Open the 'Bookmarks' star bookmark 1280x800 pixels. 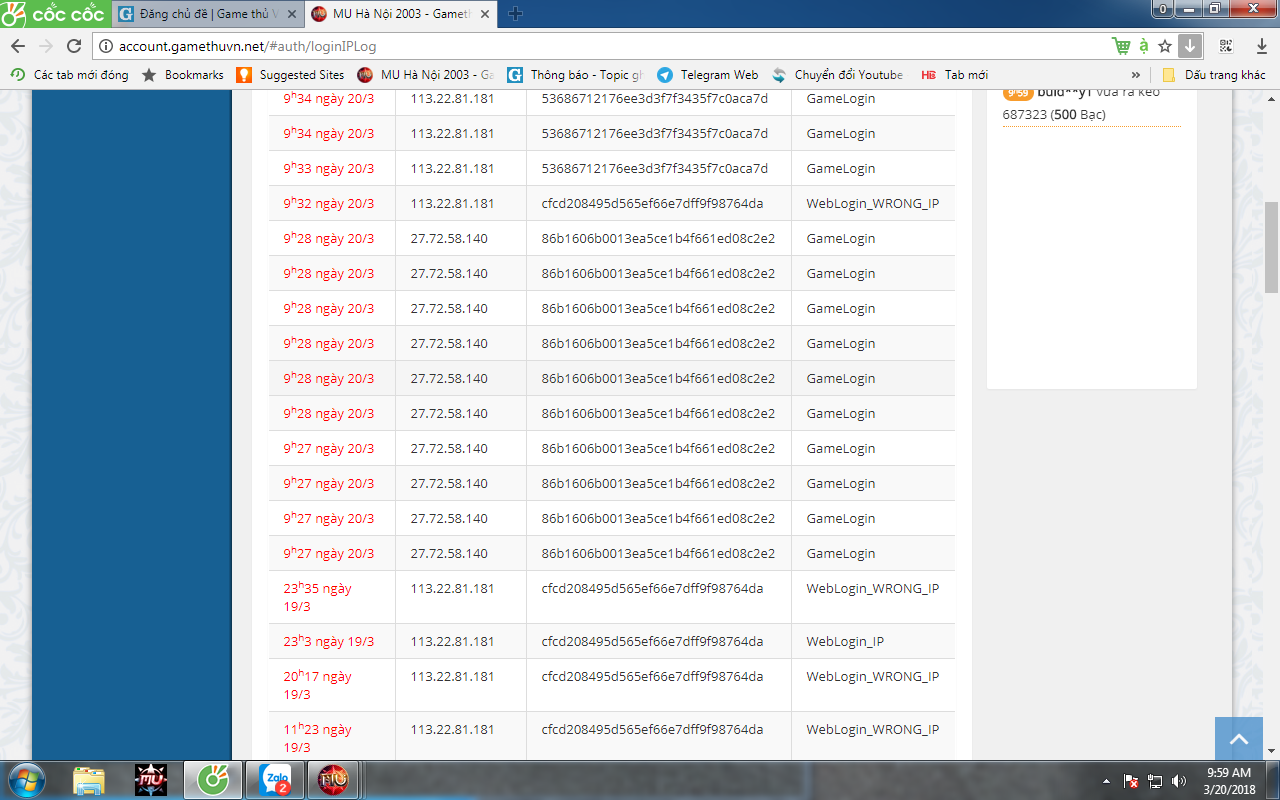click(x=183, y=75)
